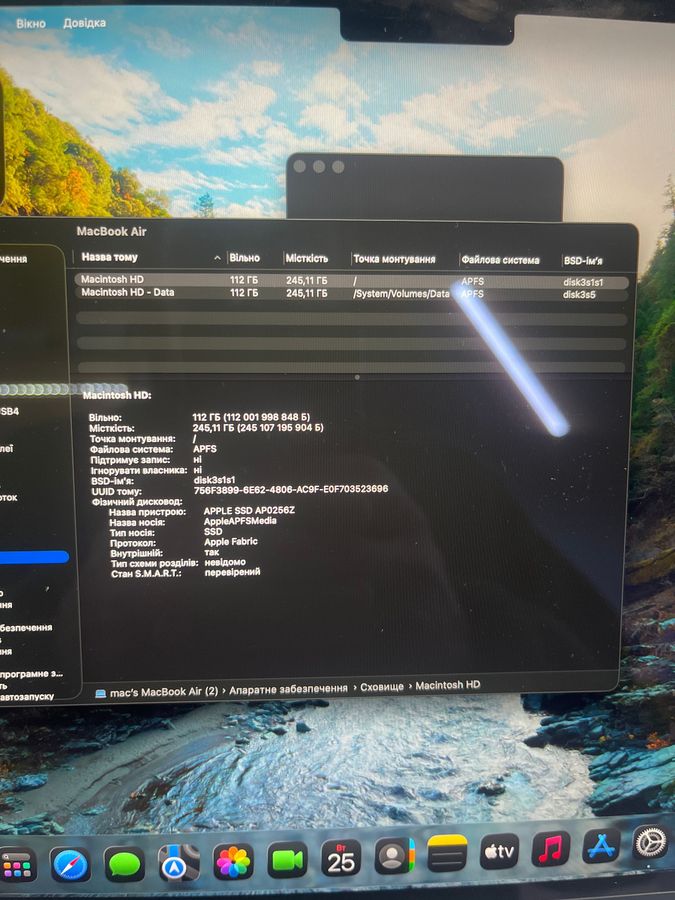Screen dimensions: 675x900
Task: Open the 'Довідка' menu
Action: 84,23
